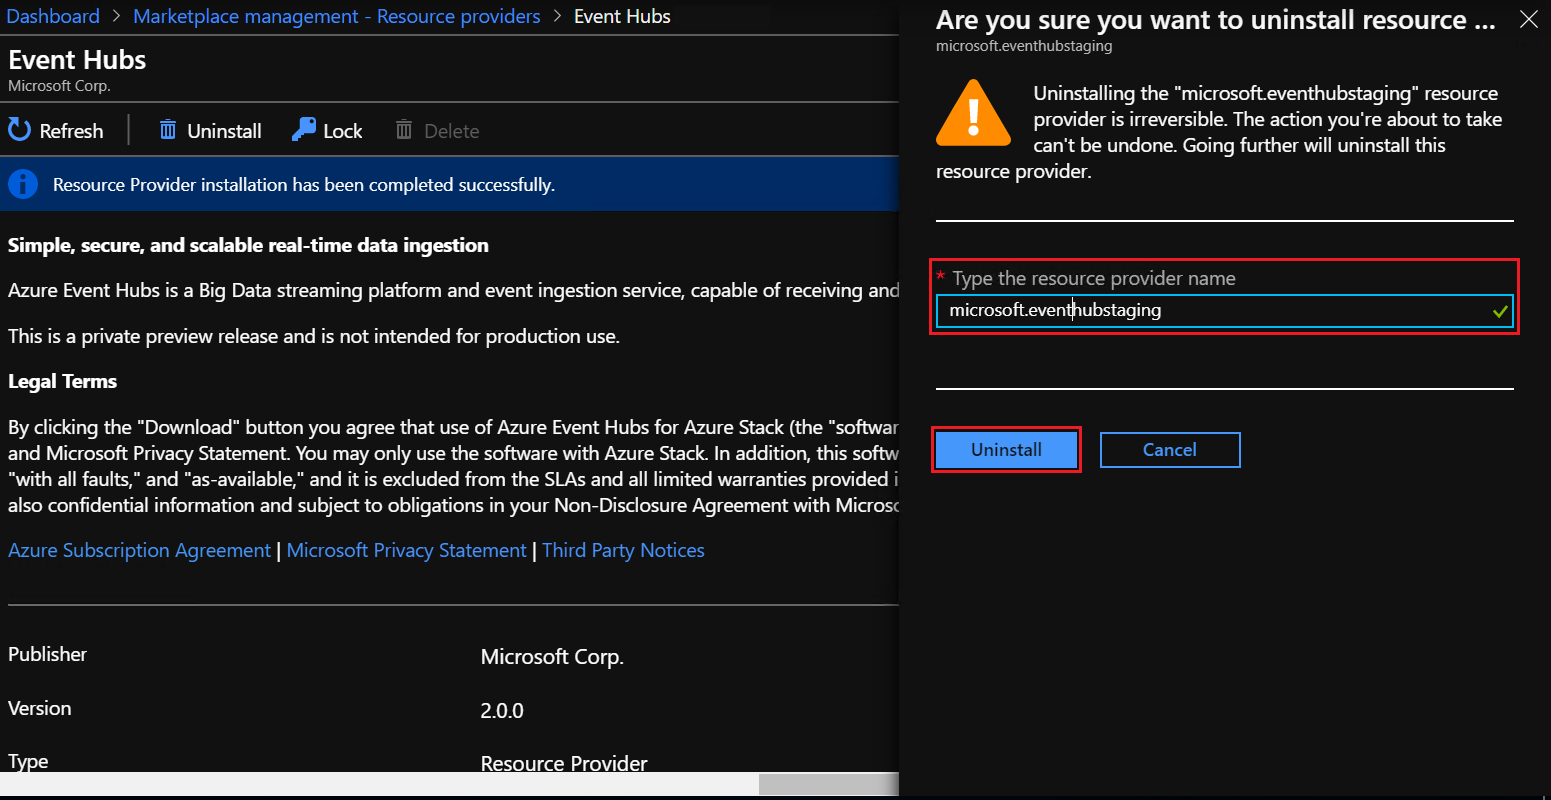
Task: Confirm by pressing the Uninstall button
Action: pyautogui.click(x=1006, y=449)
